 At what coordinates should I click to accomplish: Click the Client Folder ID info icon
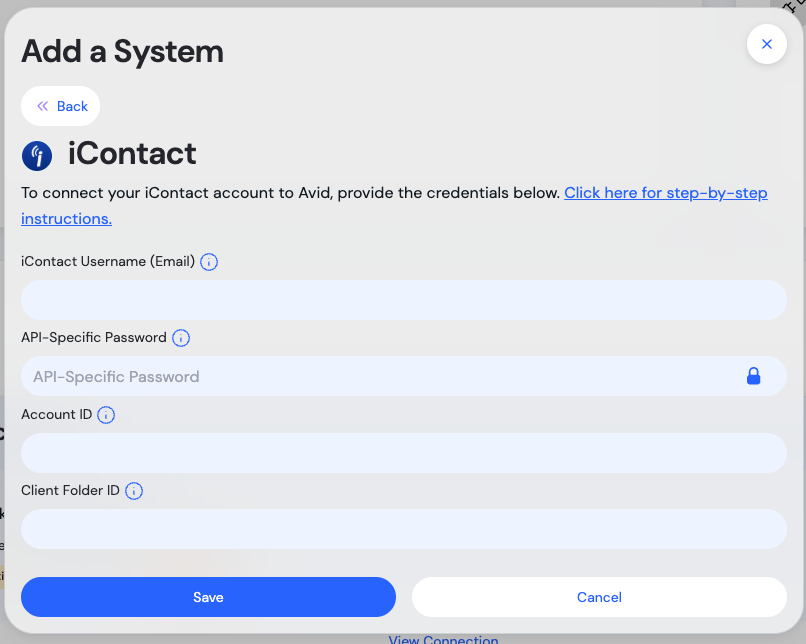point(134,491)
